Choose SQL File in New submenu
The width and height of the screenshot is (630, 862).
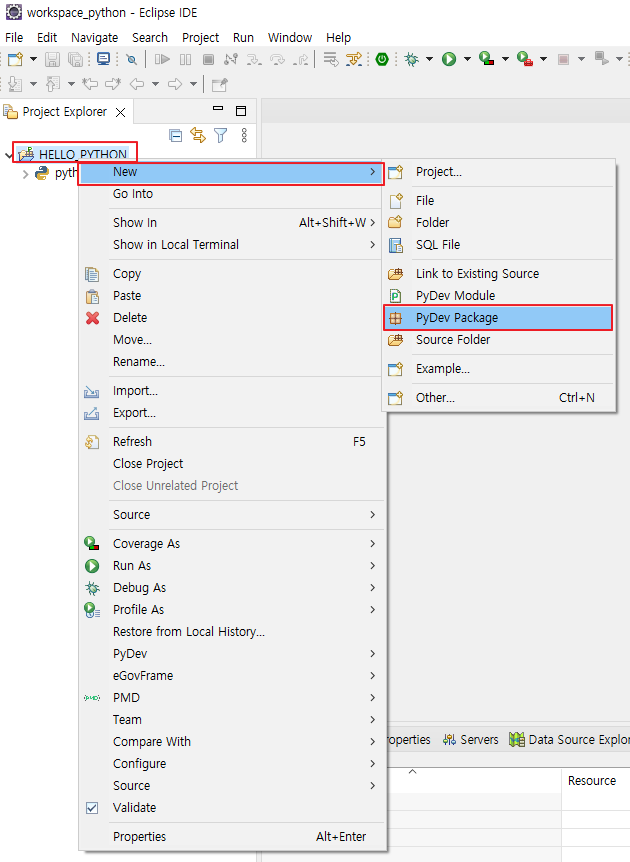(x=498, y=245)
